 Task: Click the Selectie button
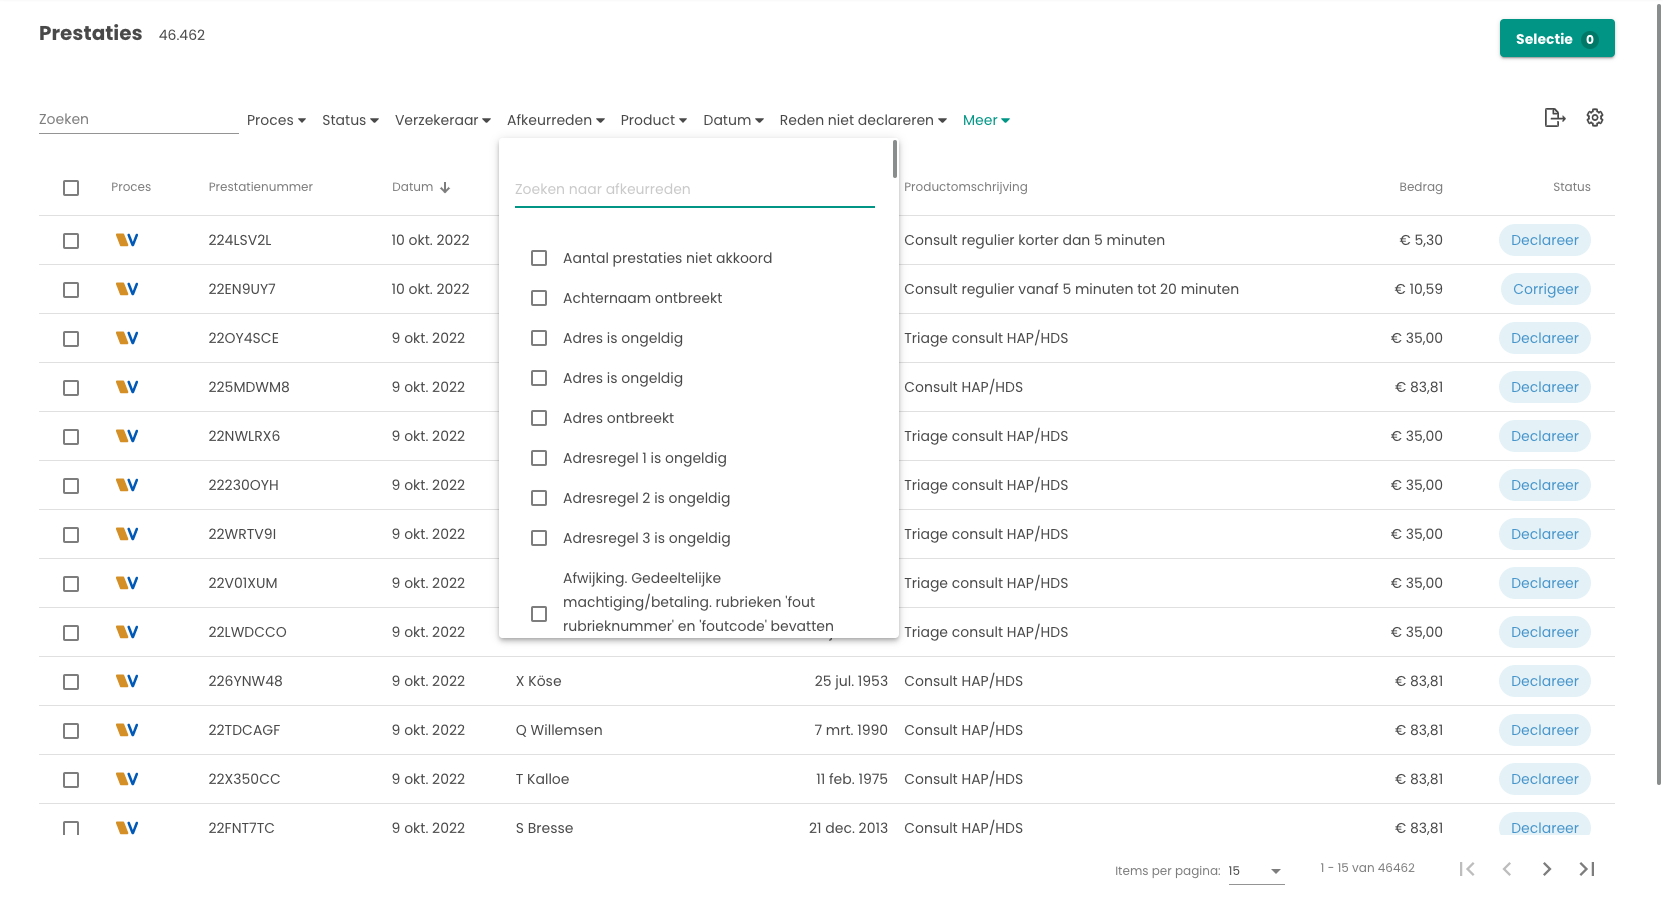point(1556,39)
